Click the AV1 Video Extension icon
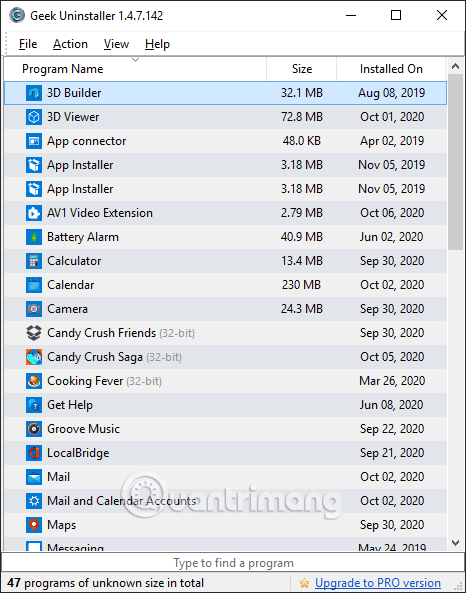 tap(34, 213)
